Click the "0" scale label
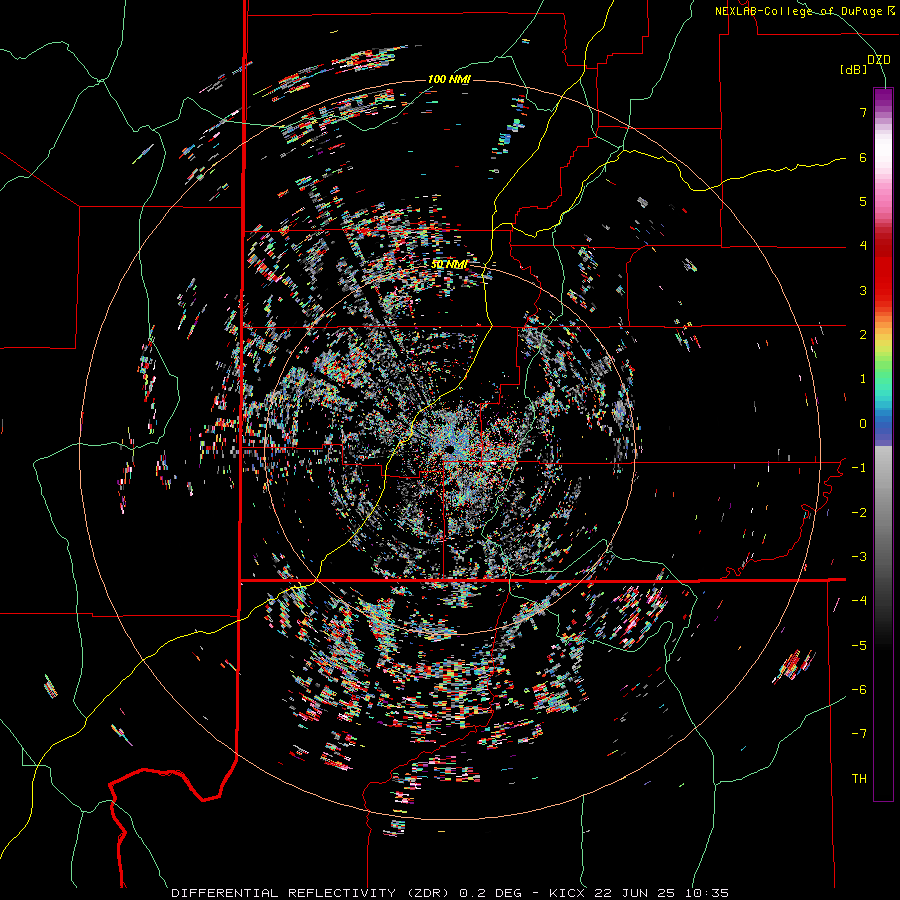Viewport: 900px width, 900px height. coord(863,424)
